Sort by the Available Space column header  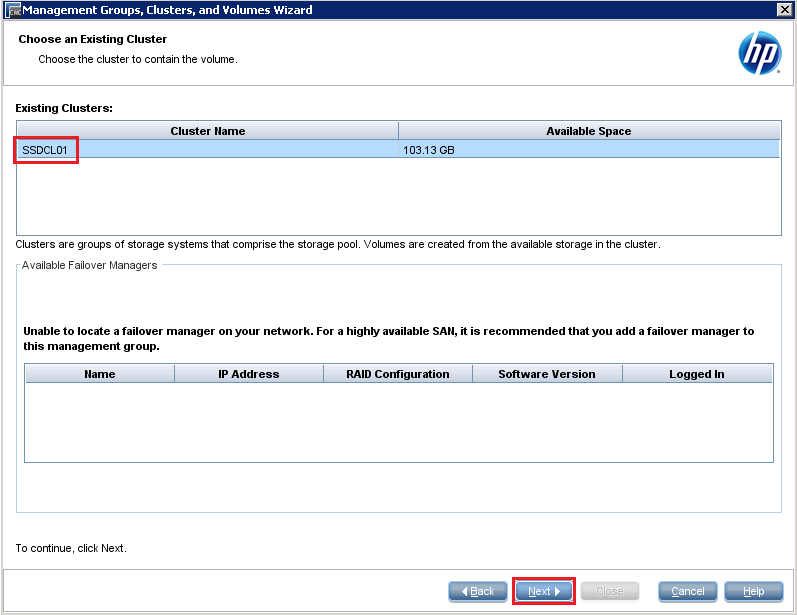click(588, 131)
